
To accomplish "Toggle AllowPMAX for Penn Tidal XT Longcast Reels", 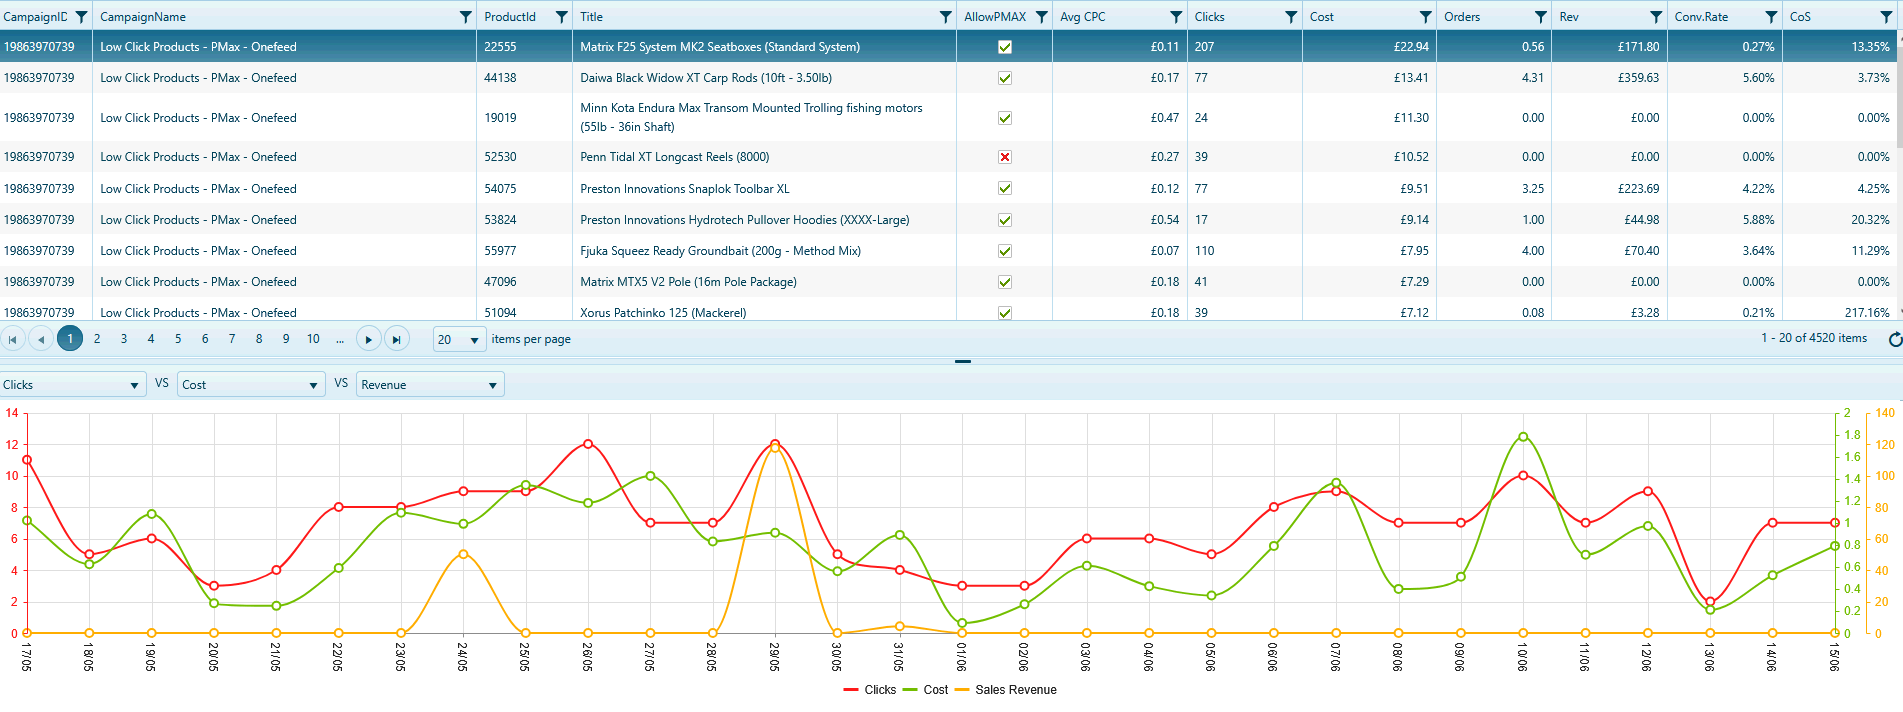I will [x=1005, y=157].
